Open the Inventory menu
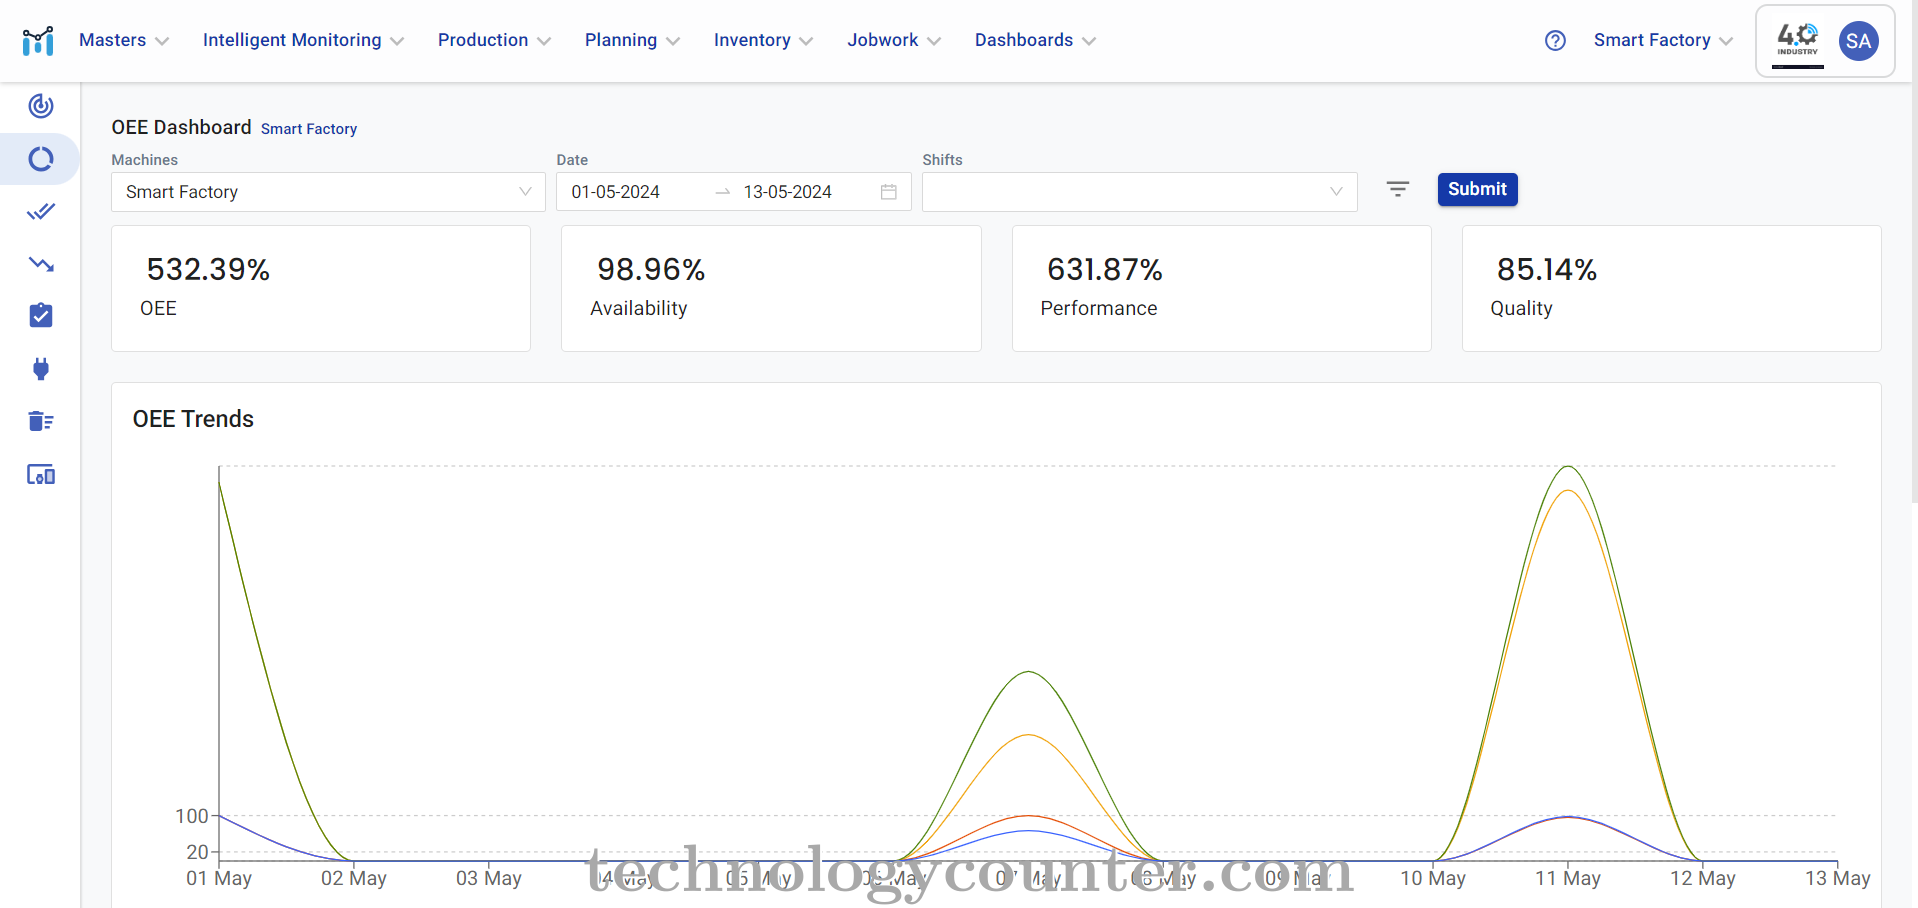The height and width of the screenshot is (908, 1918). point(763,40)
